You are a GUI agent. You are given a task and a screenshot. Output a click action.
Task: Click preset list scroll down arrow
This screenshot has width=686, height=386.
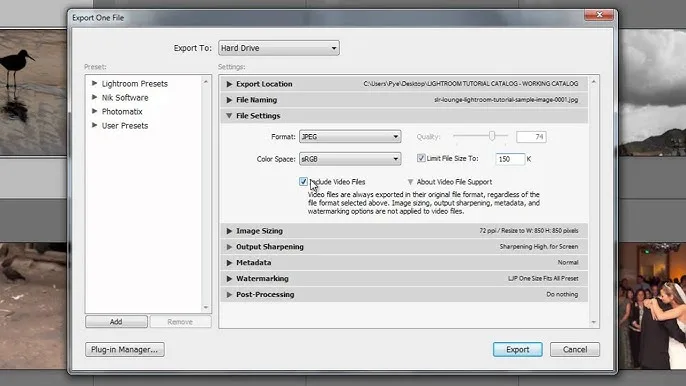point(206,308)
